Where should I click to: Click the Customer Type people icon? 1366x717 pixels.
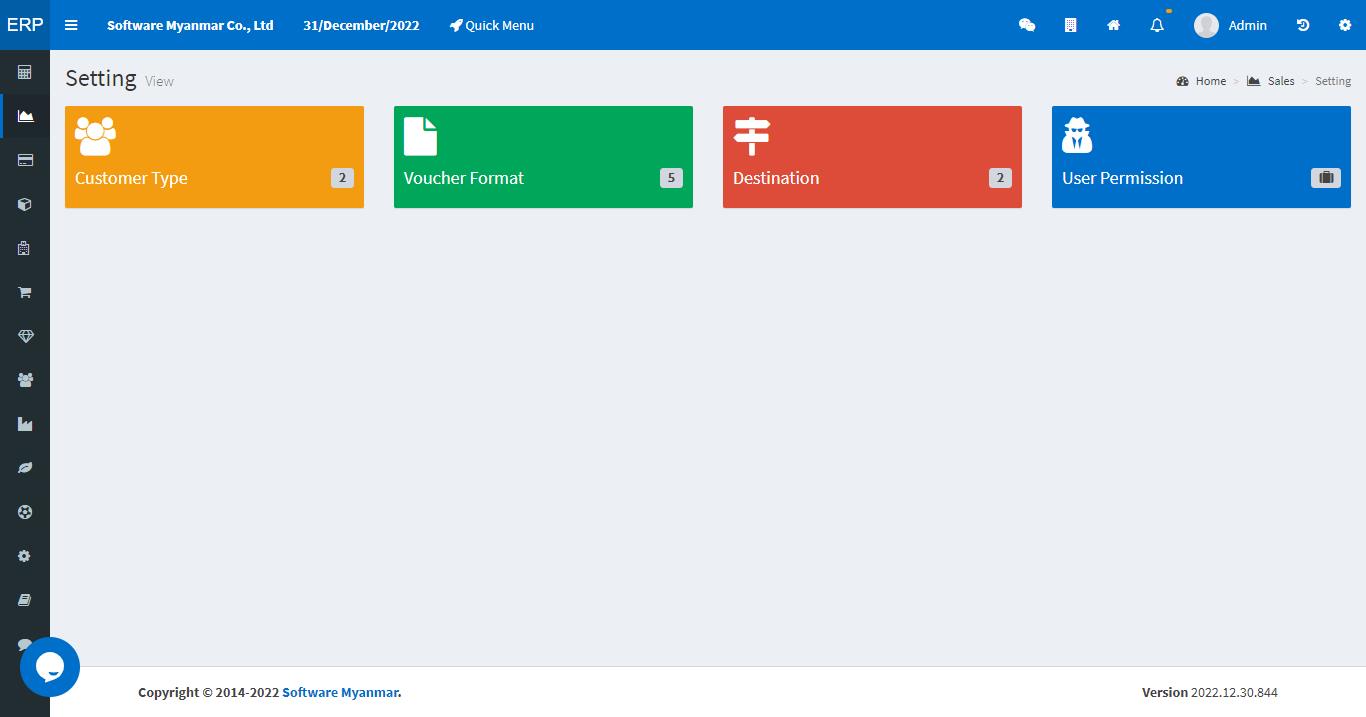(95, 136)
